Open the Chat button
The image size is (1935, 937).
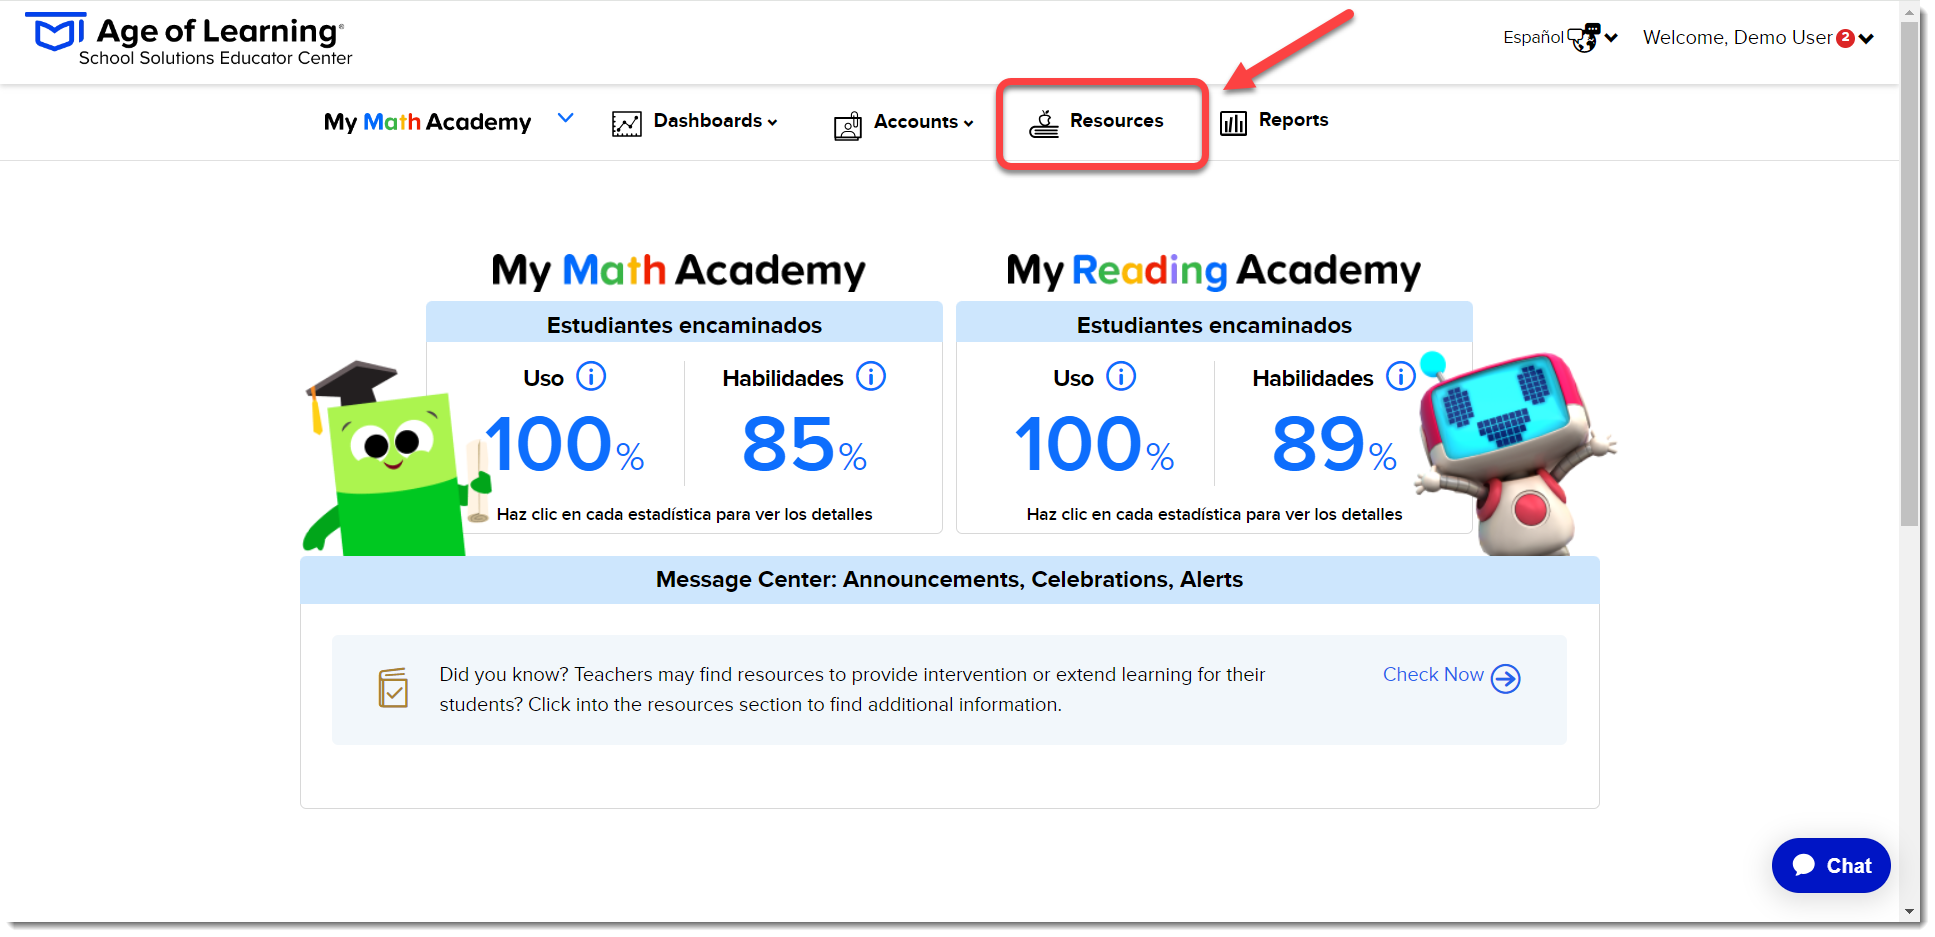click(1831, 865)
